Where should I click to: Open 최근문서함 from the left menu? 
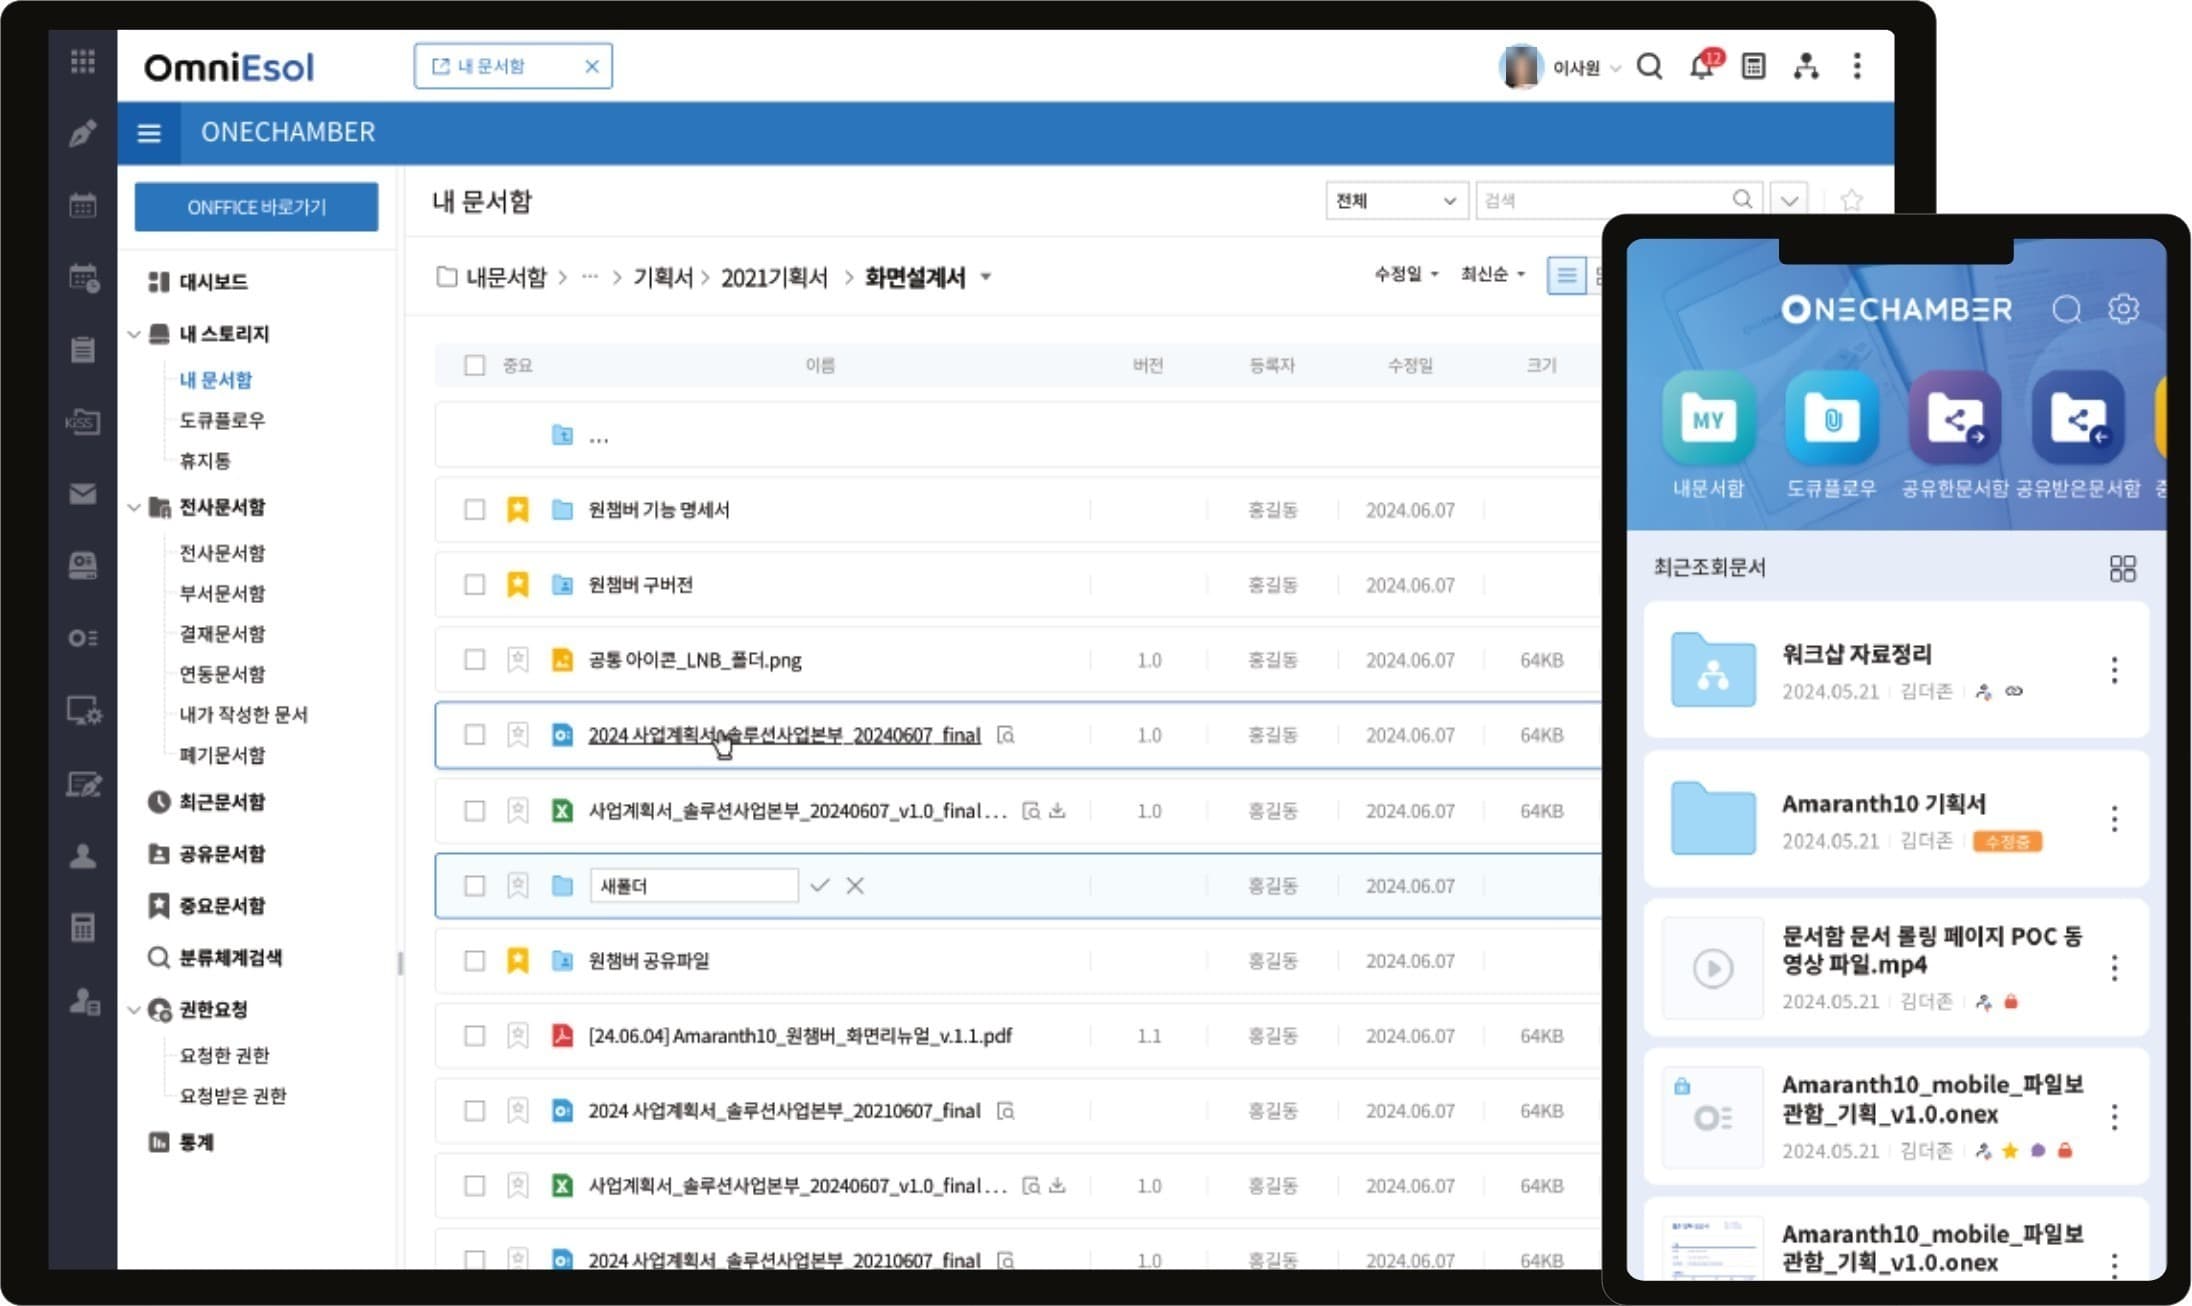pyautogui.click(x=222, y=802)
